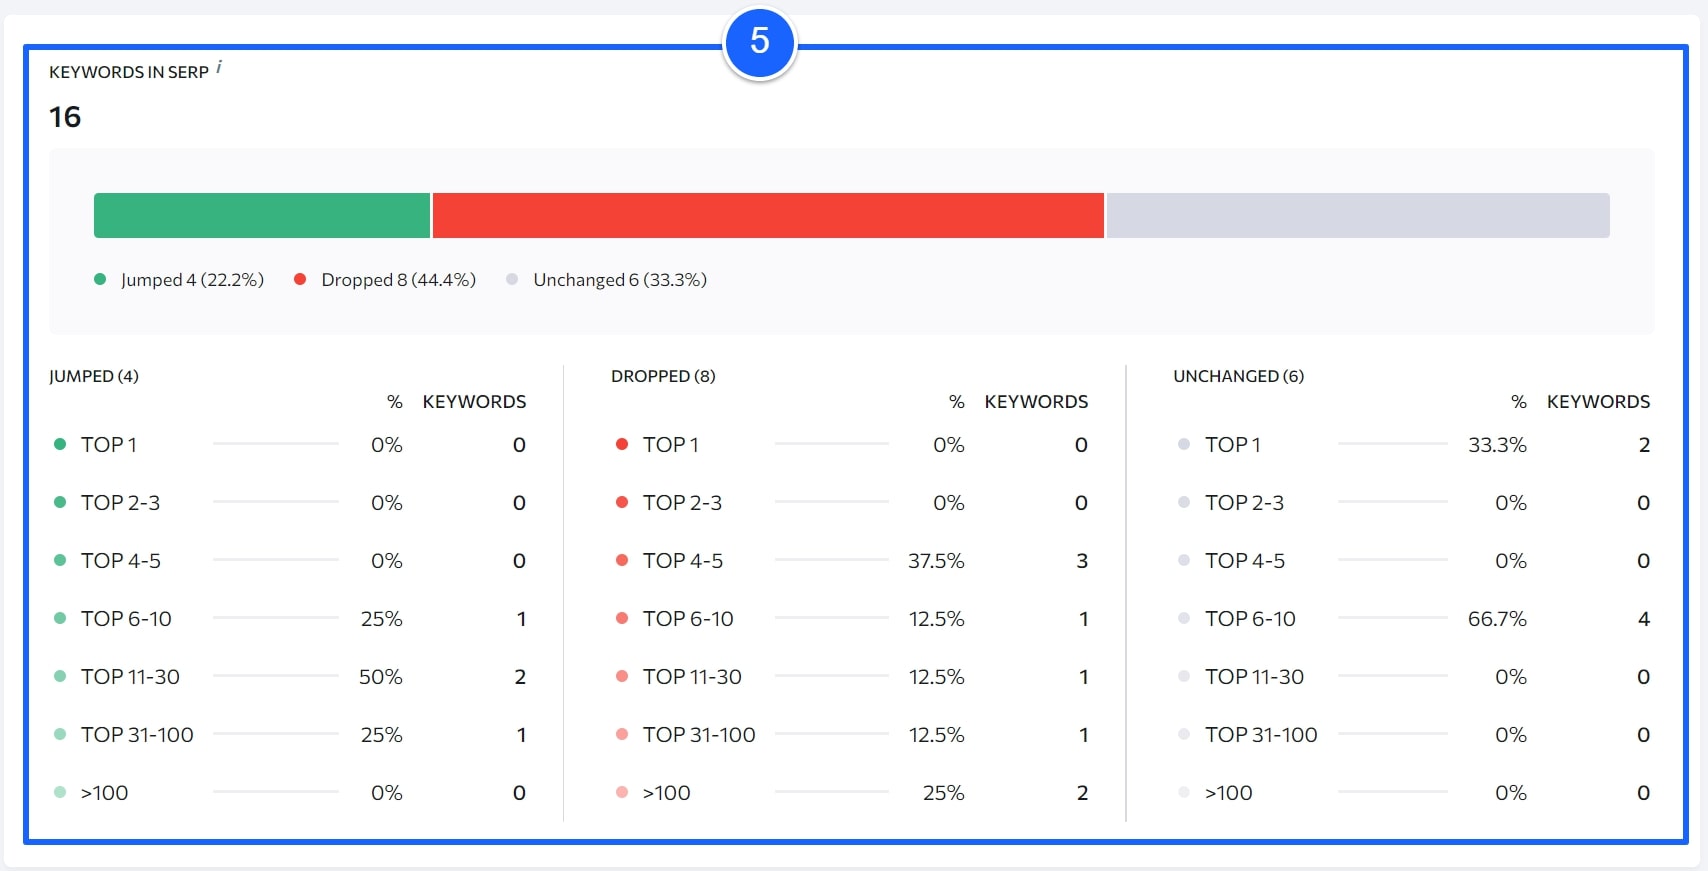Click 'TOP 2-3' row label in Dropped section

pyautogui.click(x=682, y=503)
